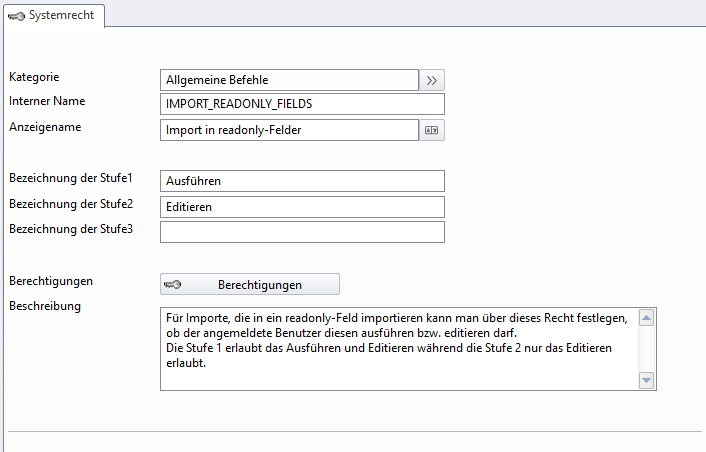The image size is (706, 452).
Task: Click the Berechtigungen label on the left
Action: [51, 281]
